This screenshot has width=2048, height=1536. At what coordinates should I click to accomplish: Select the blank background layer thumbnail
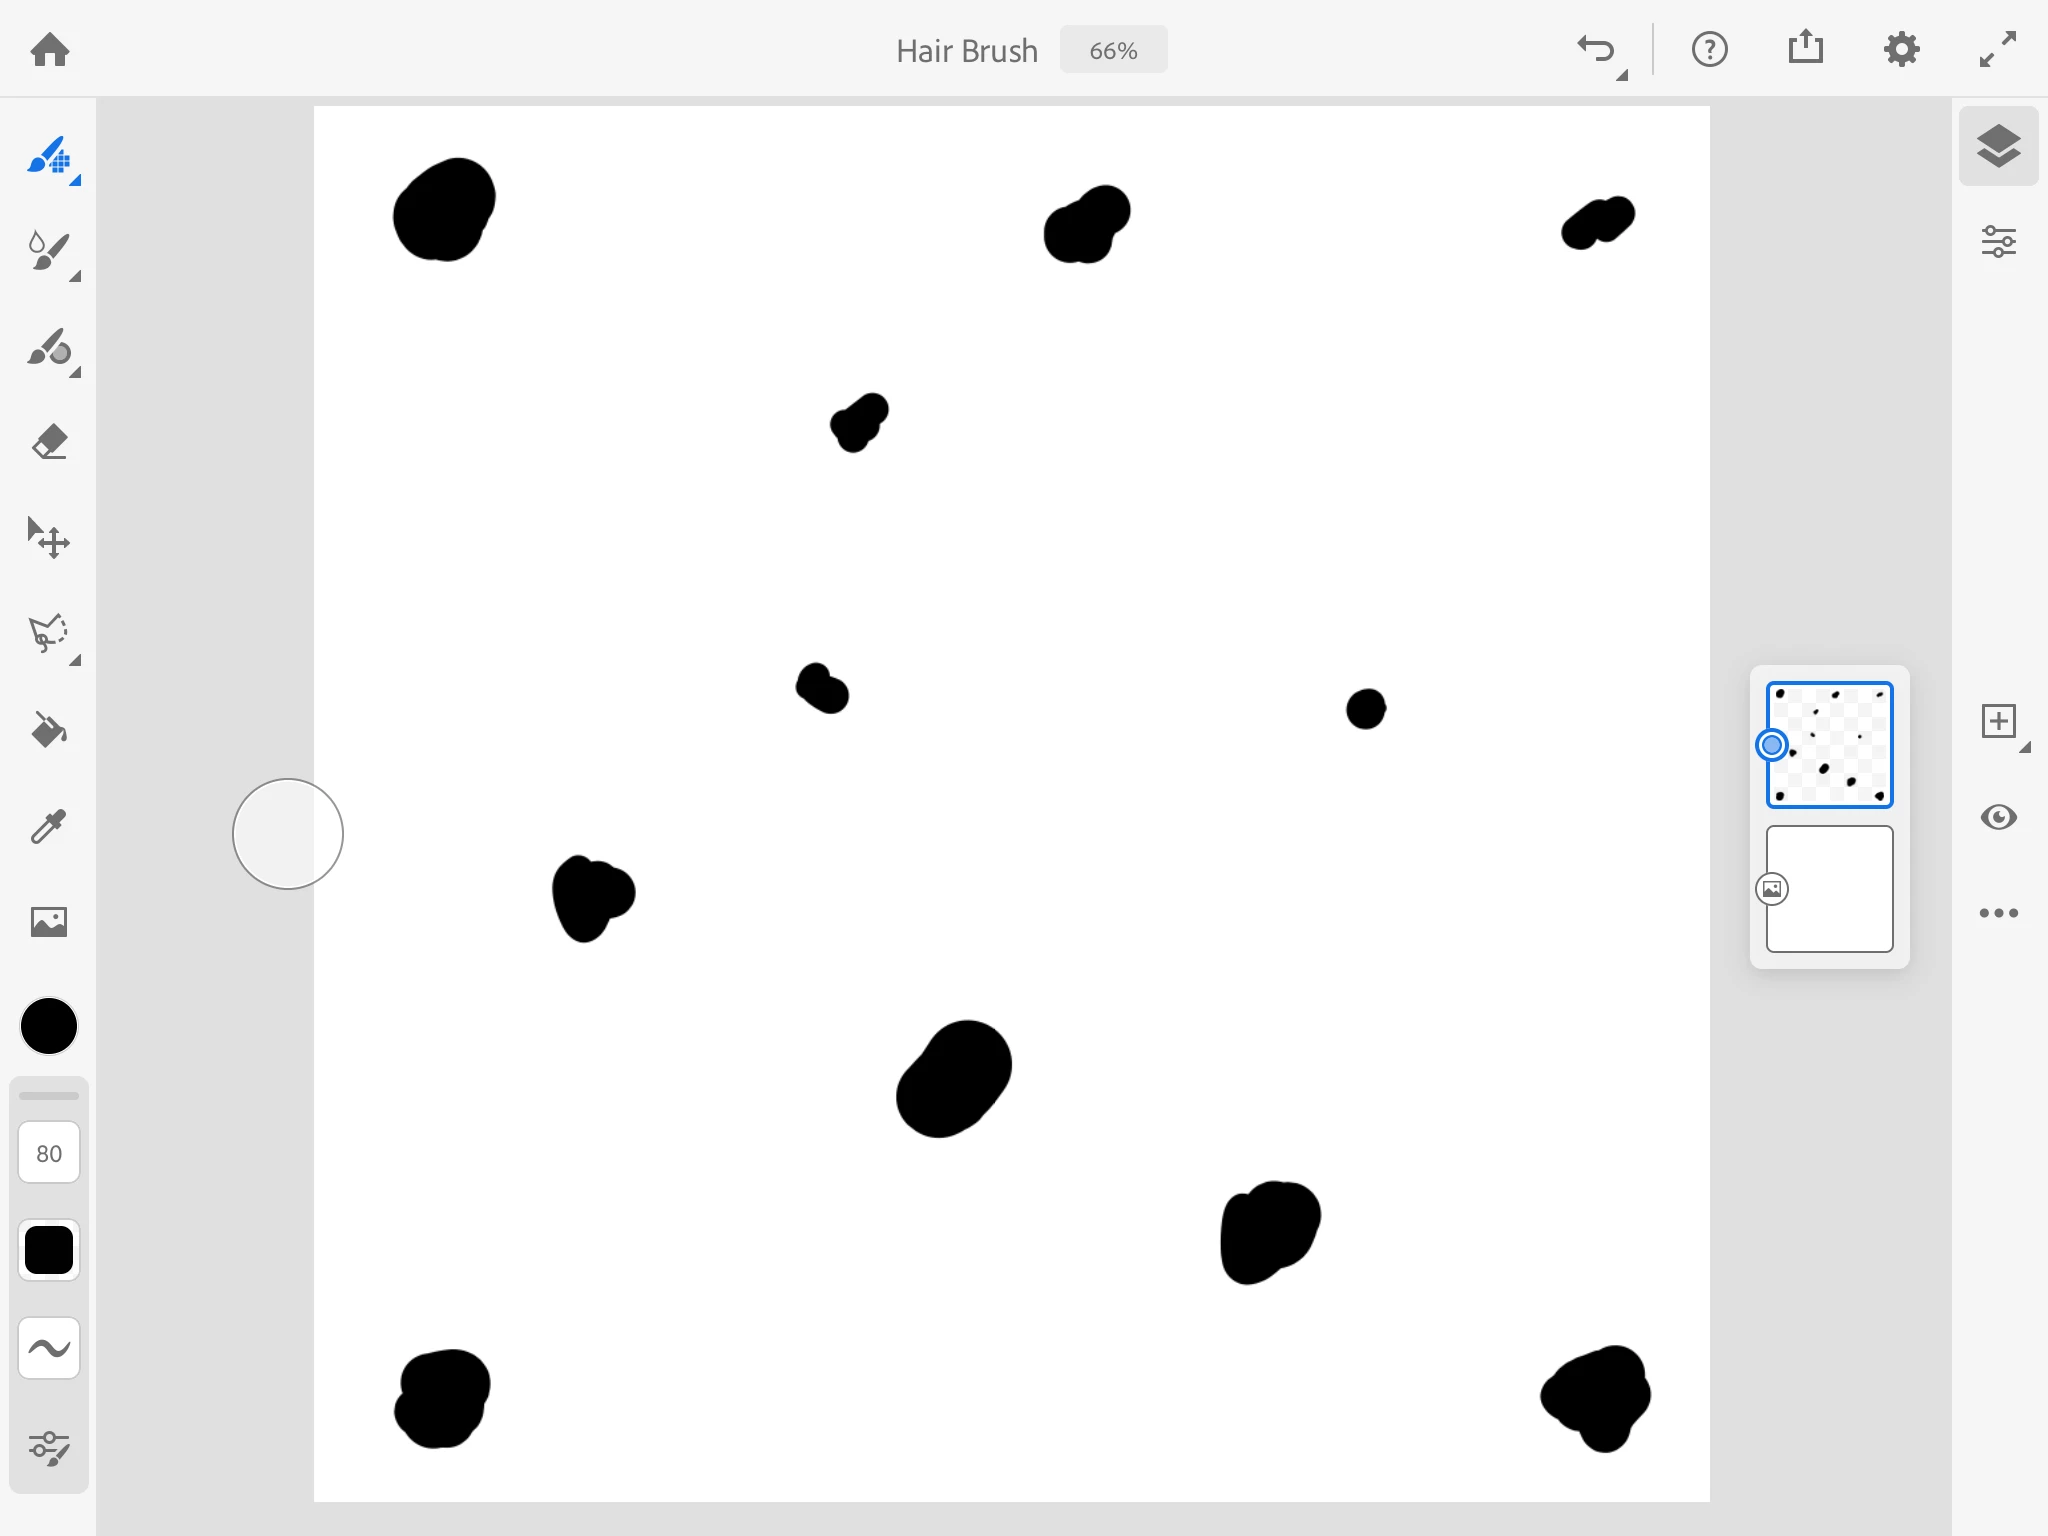point(1829,889)
